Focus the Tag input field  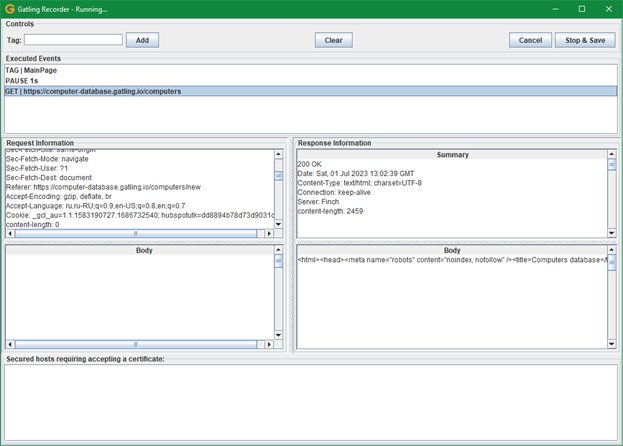pyautogui.click(x=74, y=40)
